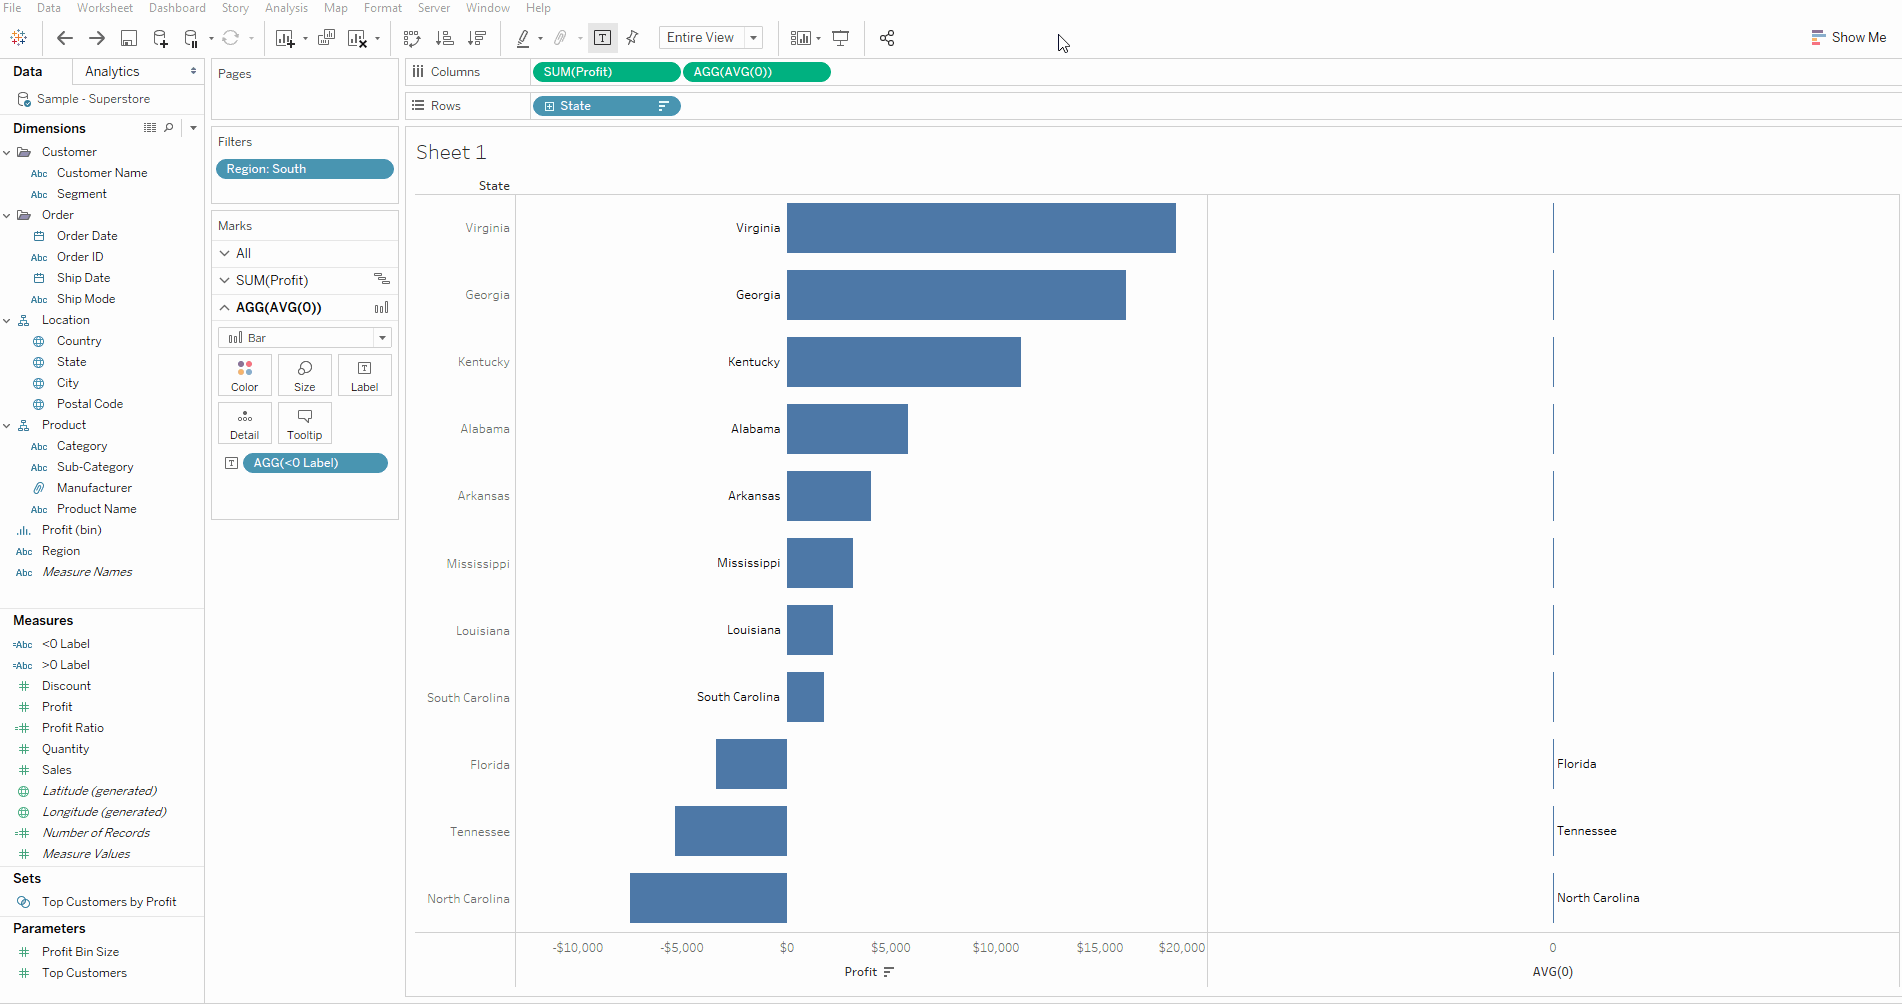Swap rows and columns
The image size is (1902, 1004).
tap(412, 38)
